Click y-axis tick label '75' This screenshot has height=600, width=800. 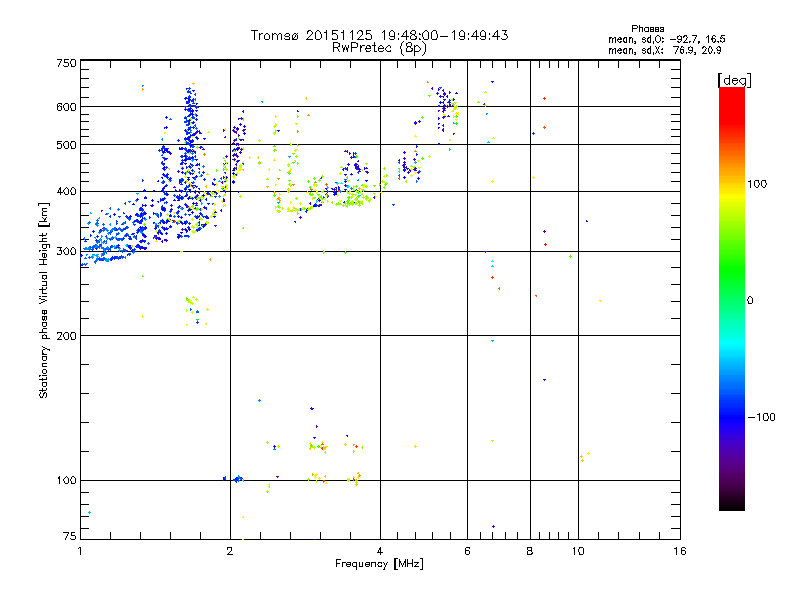click(70, 536)
